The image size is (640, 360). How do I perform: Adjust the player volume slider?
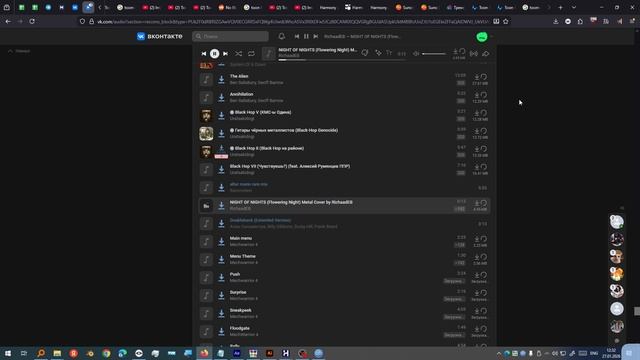coord(434,53)
